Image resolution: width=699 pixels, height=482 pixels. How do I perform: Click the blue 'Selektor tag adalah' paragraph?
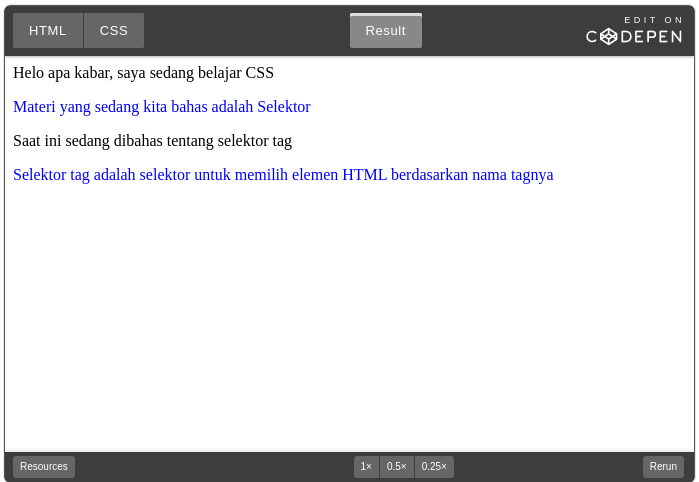pyautogui.click(x=282, y=175)
